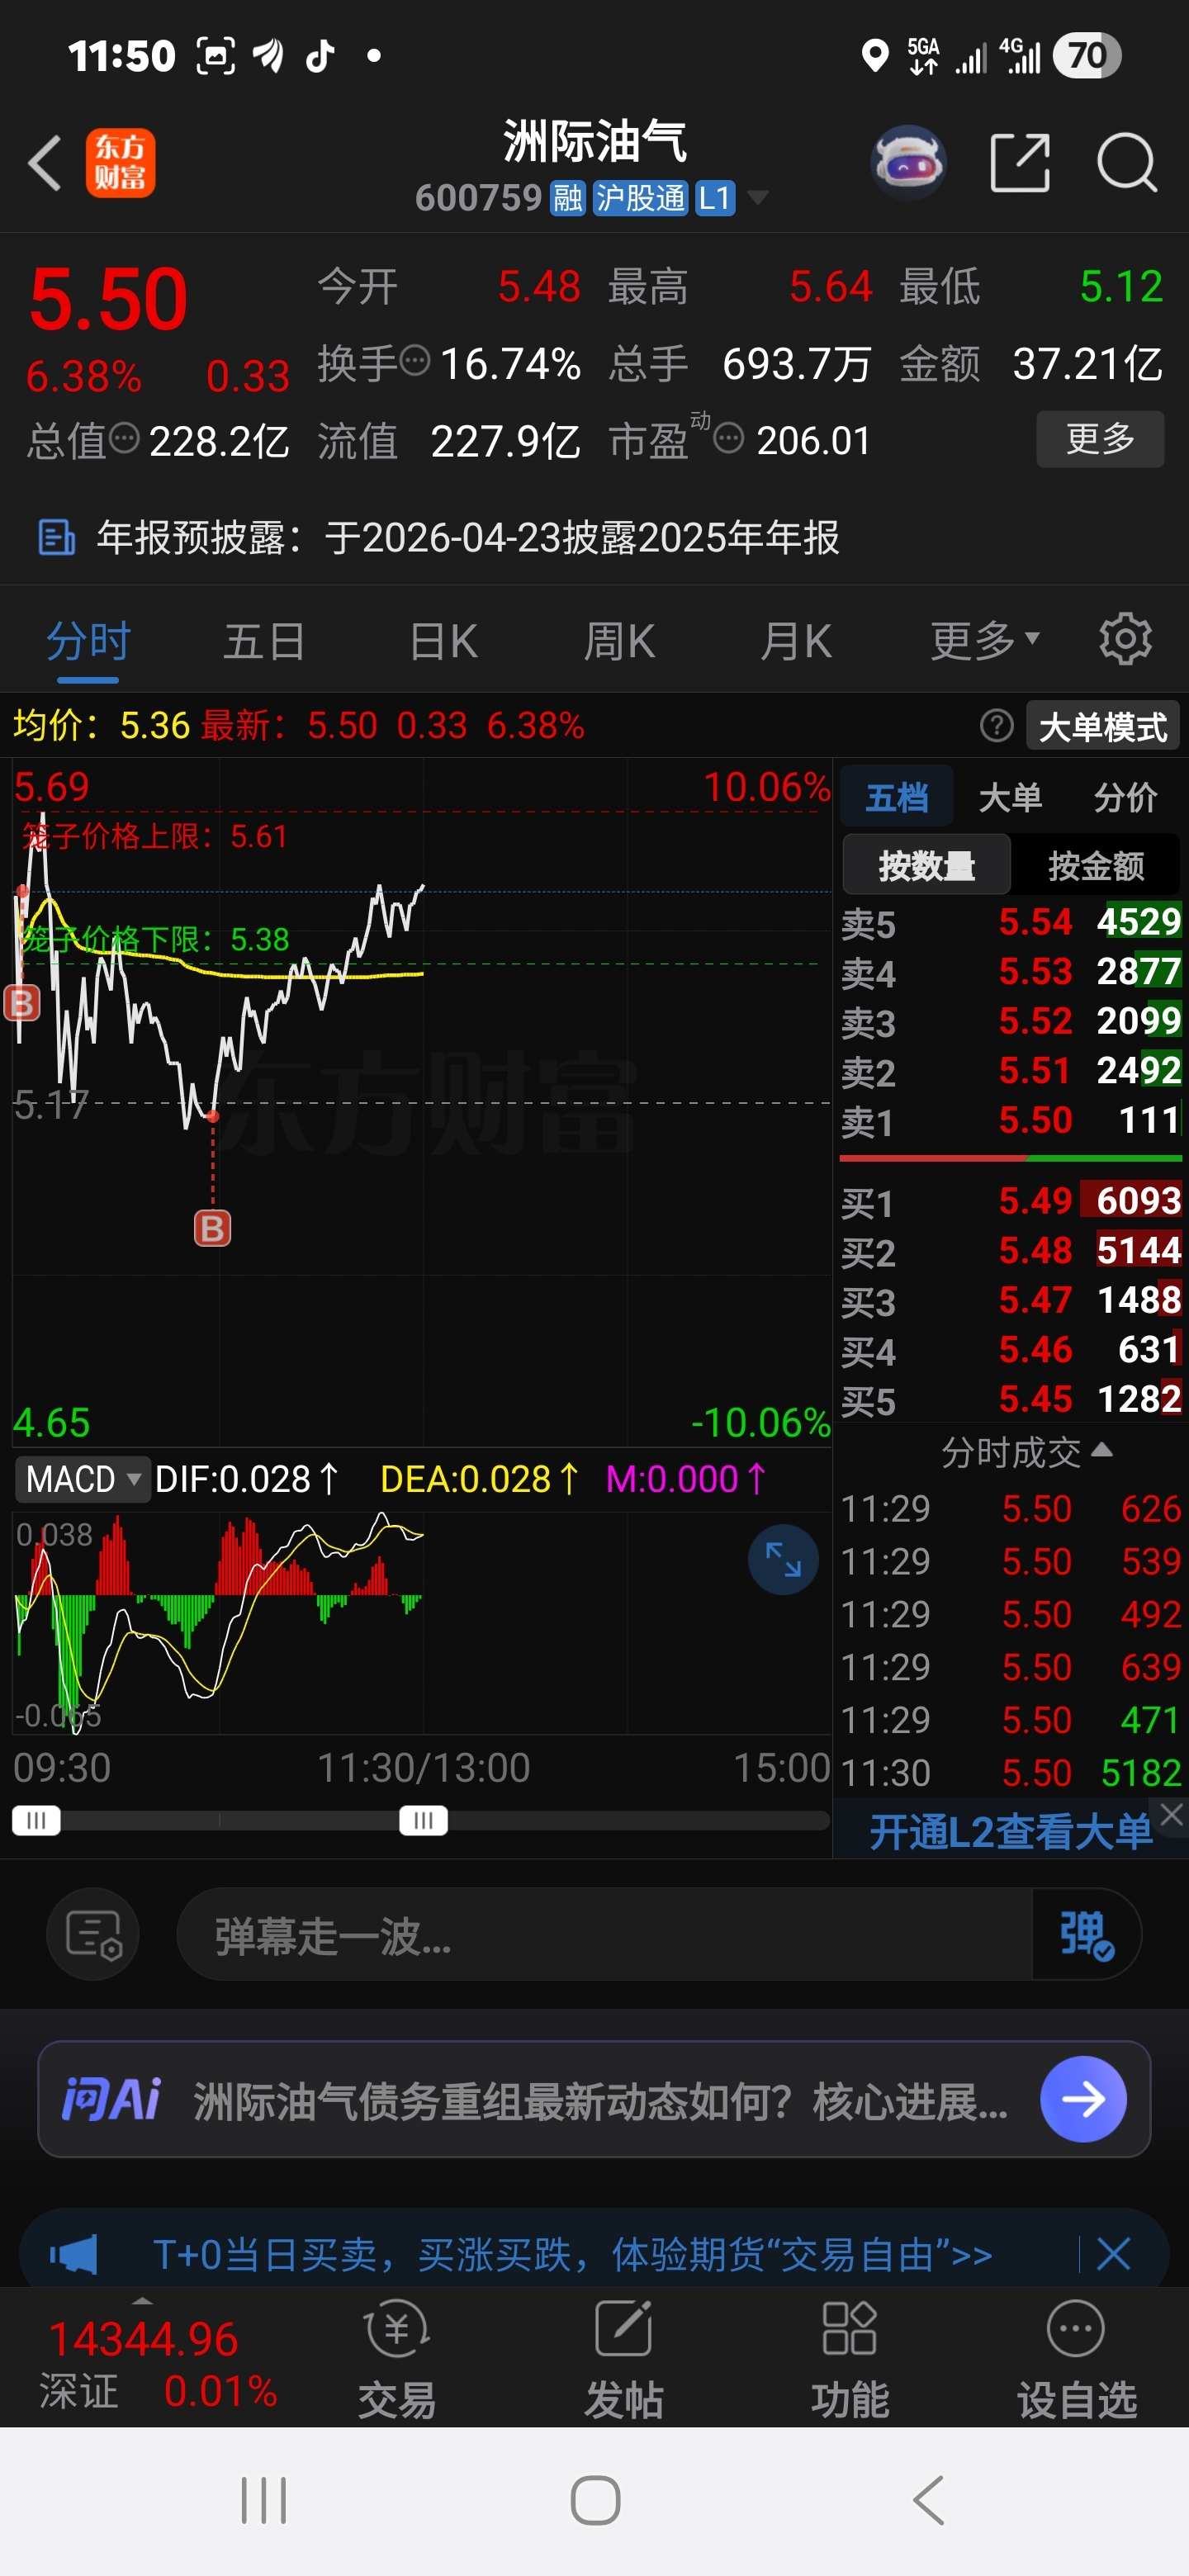The image size is (1189, 2576).
Task: Expand stock code dropdown triangle
Action: (758, 197)
